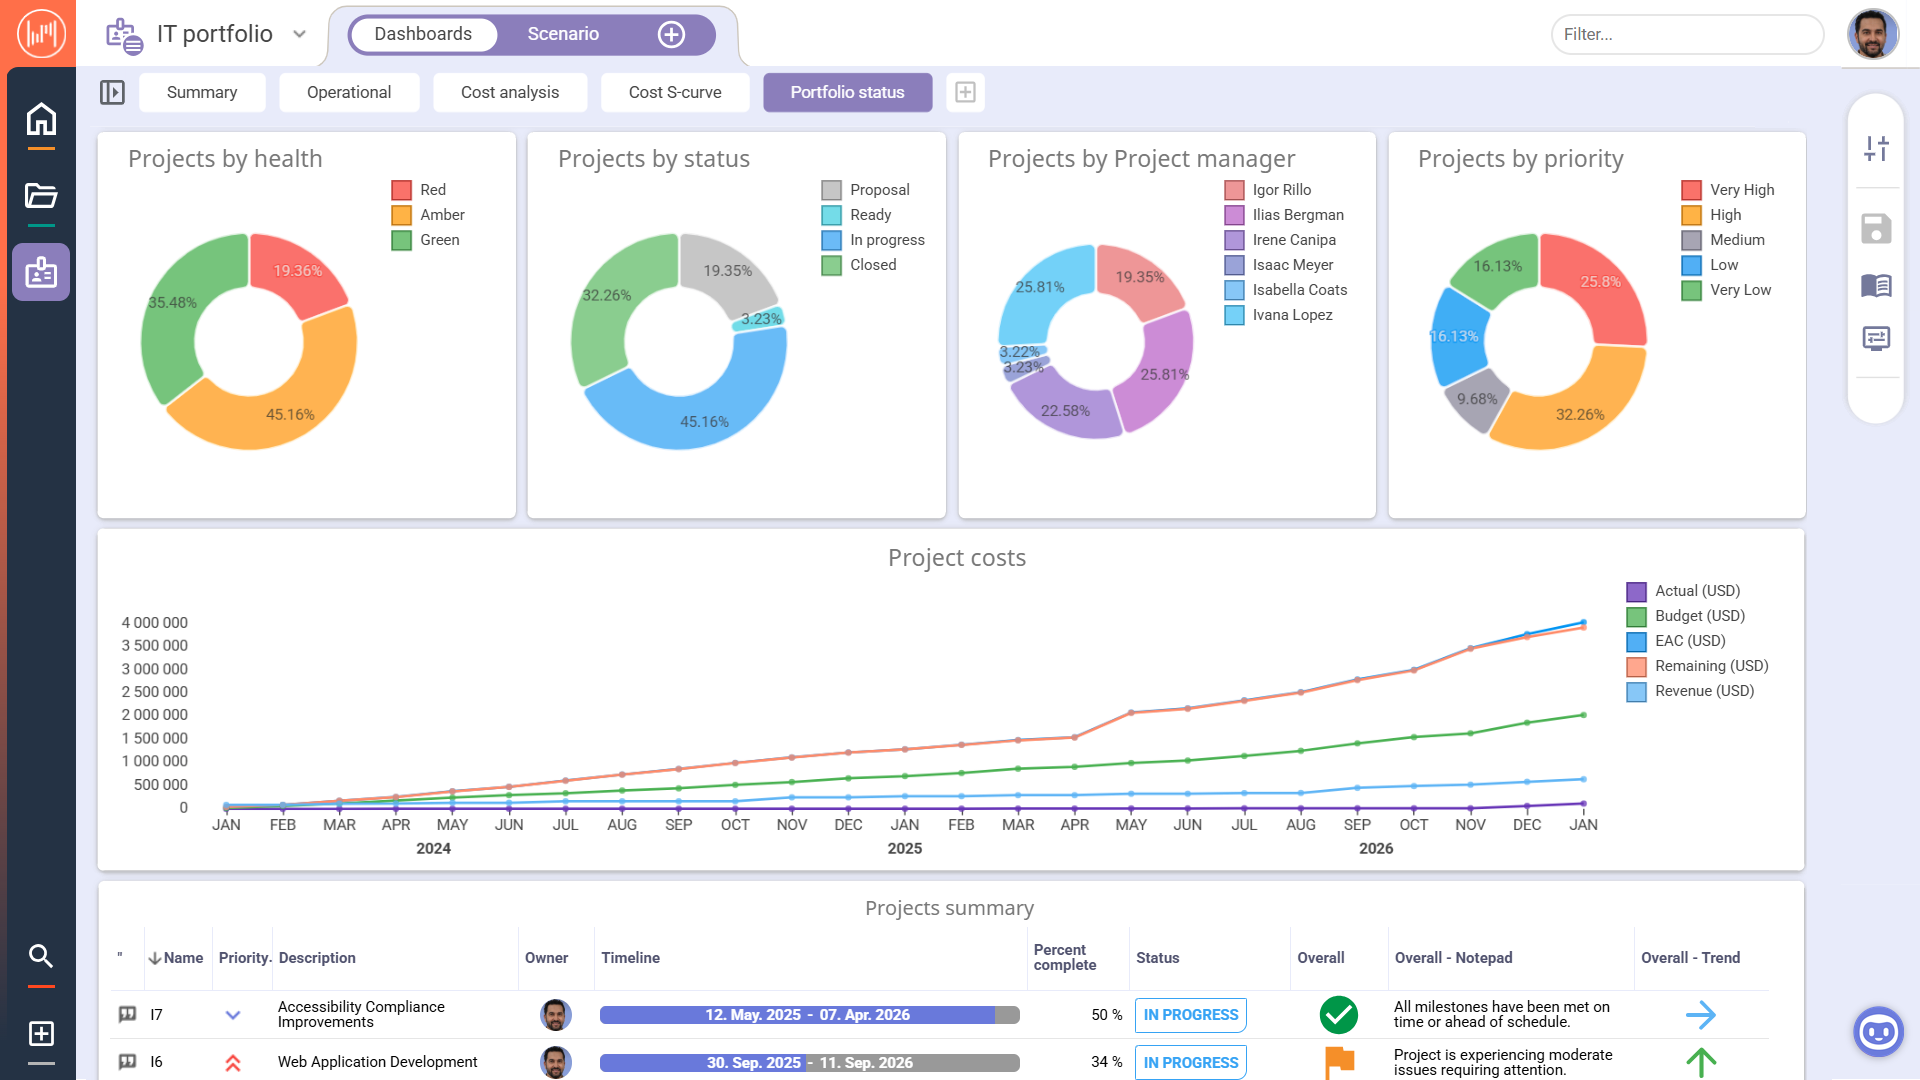Open the Home icon in sidebar
Viewport: 1920px width, 1080px height.
point(41,119)
